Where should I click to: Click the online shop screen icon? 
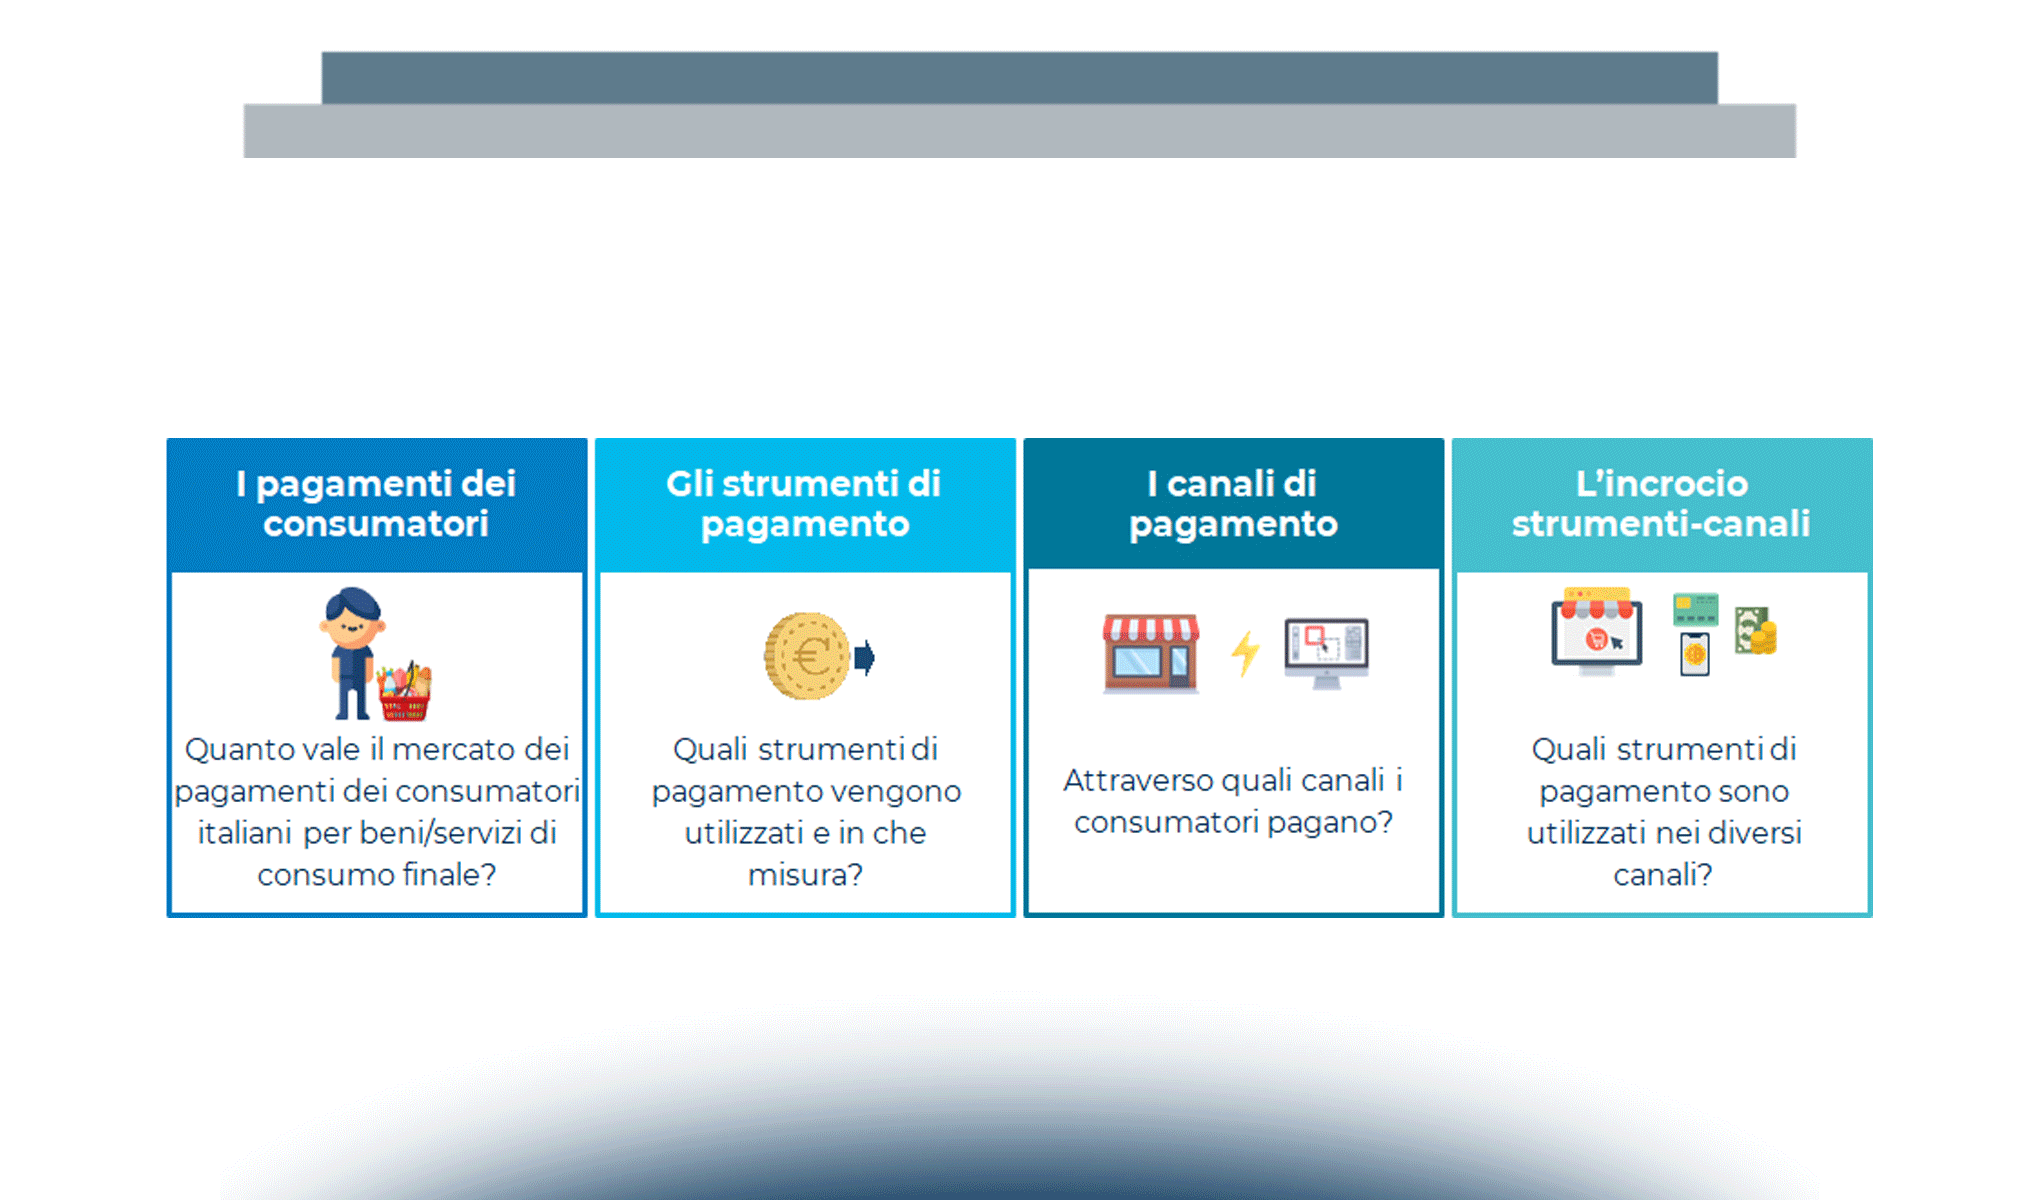click(x=1598, y=632)
